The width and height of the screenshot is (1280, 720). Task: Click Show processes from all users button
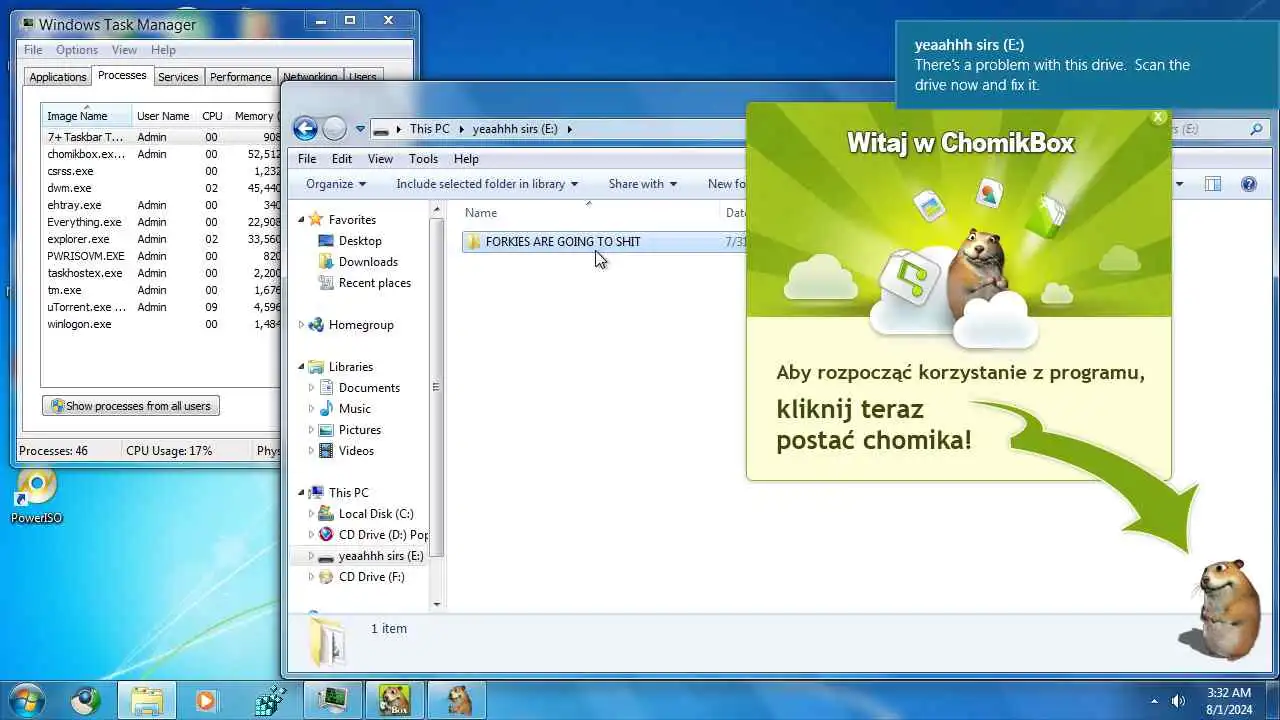[131, 406]
